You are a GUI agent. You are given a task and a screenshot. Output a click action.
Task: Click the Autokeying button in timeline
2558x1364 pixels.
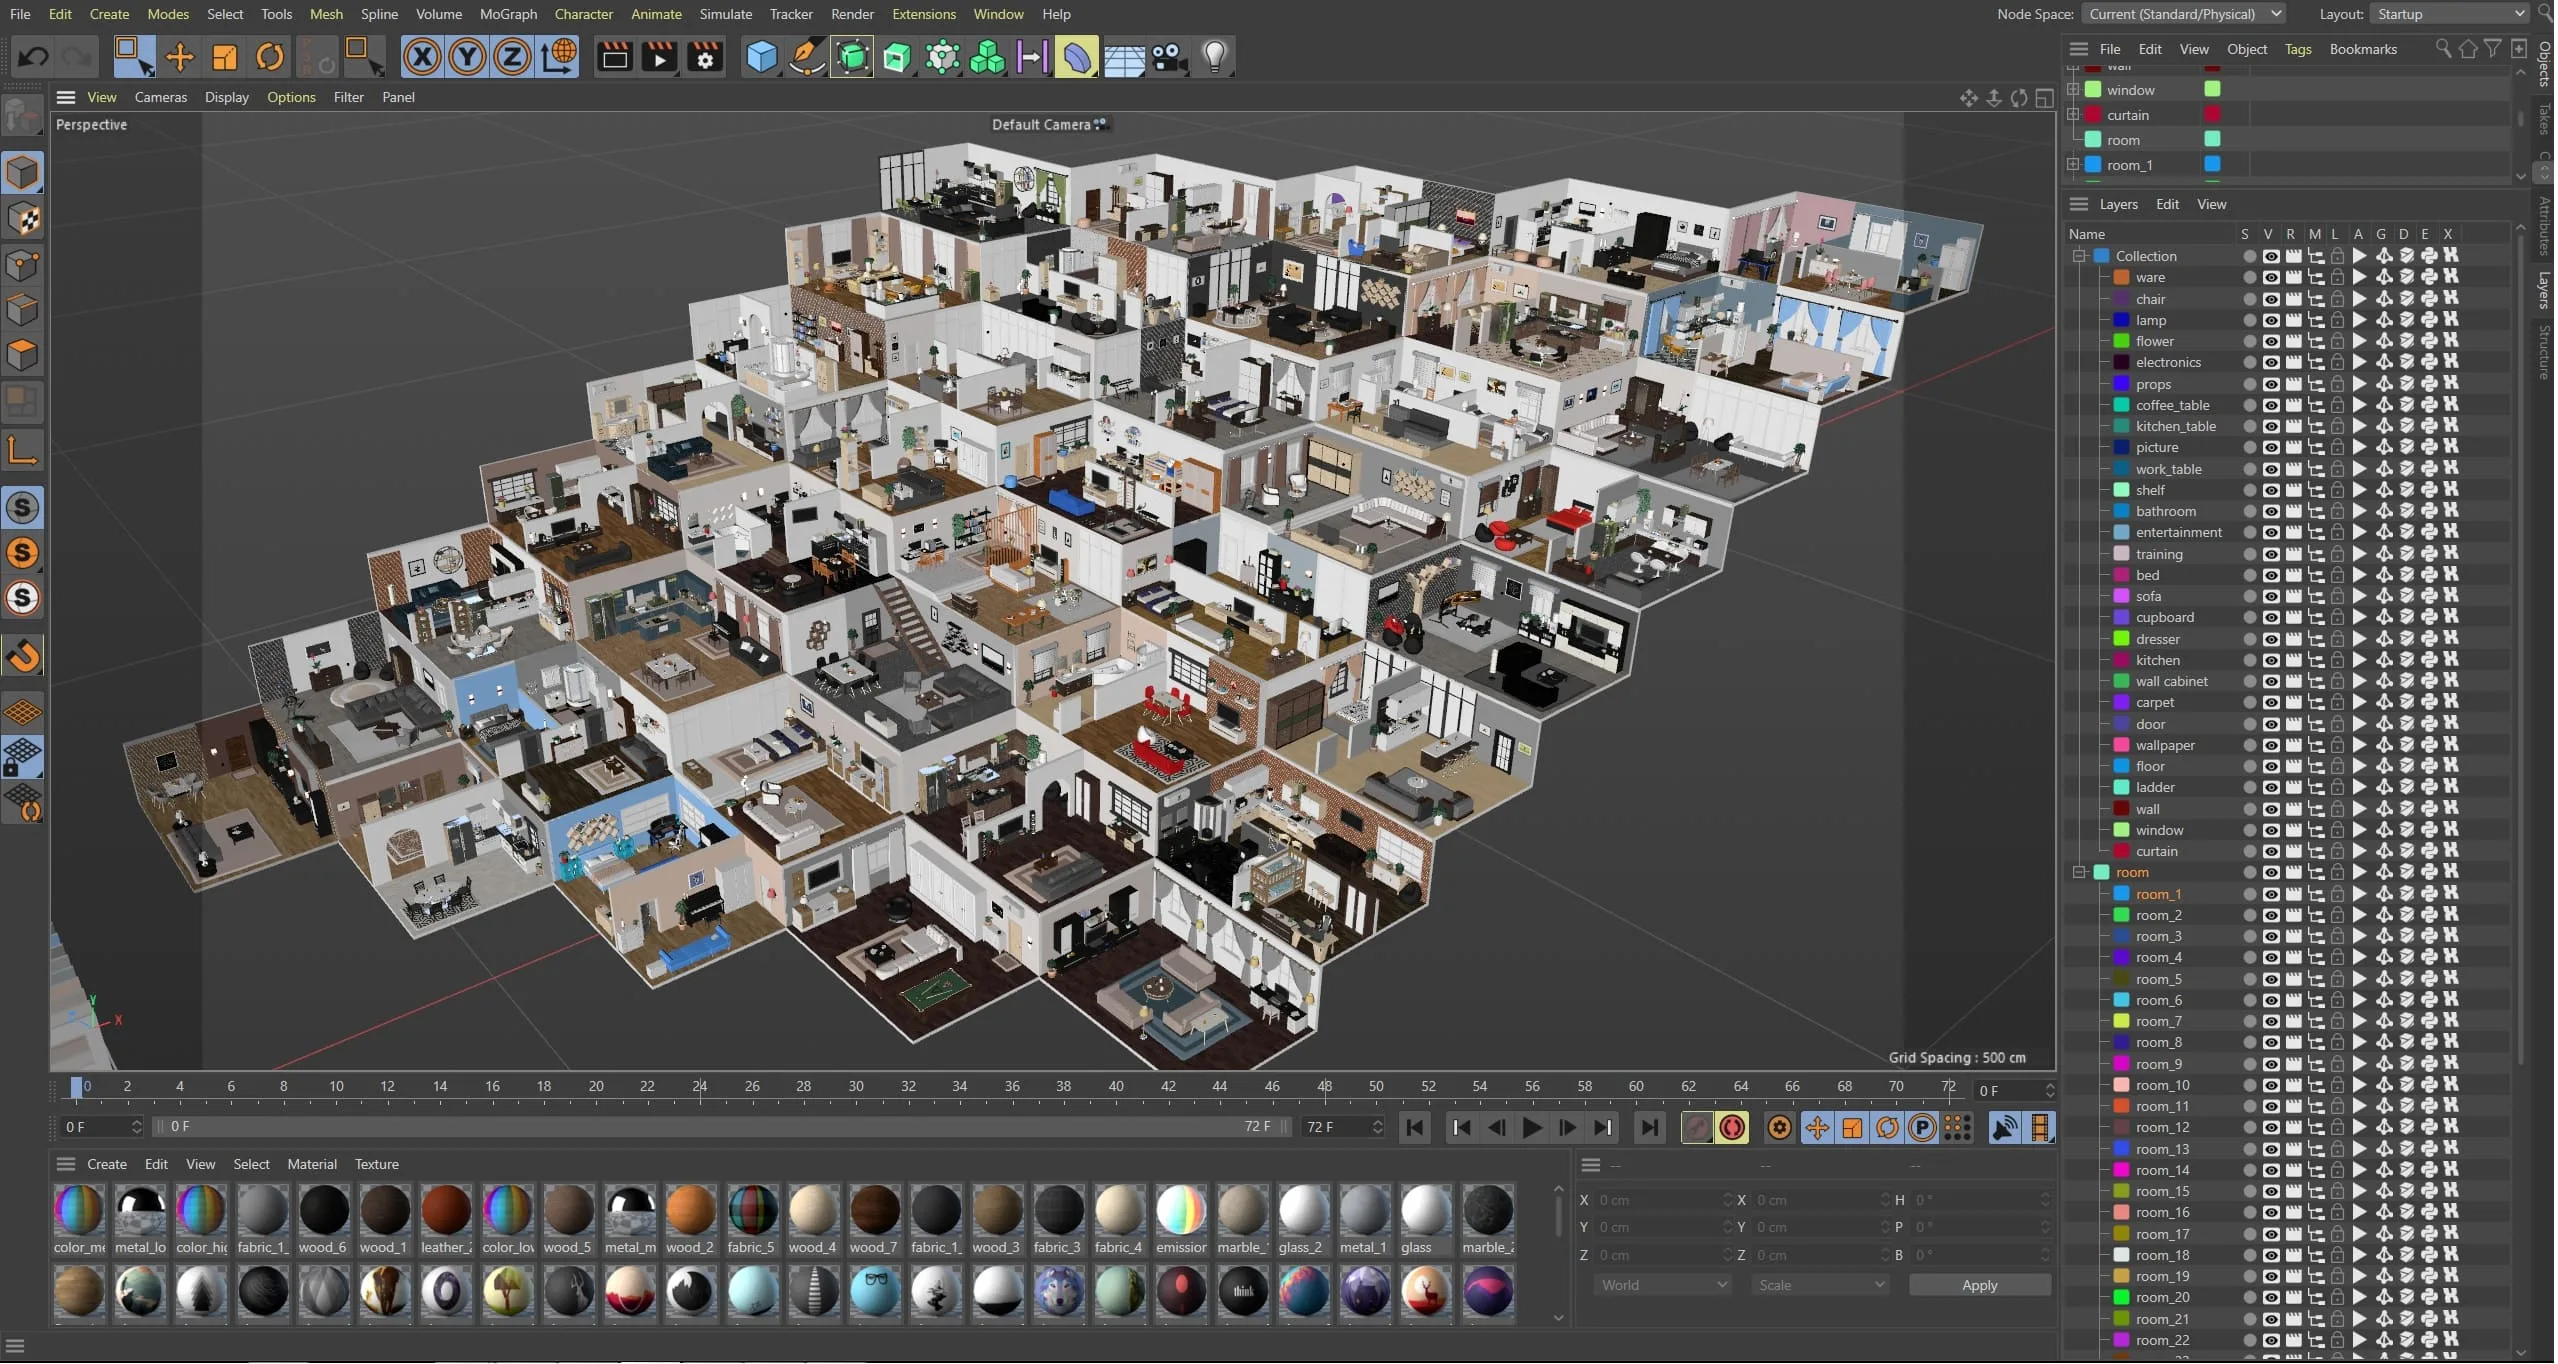click(1733, 1128)
